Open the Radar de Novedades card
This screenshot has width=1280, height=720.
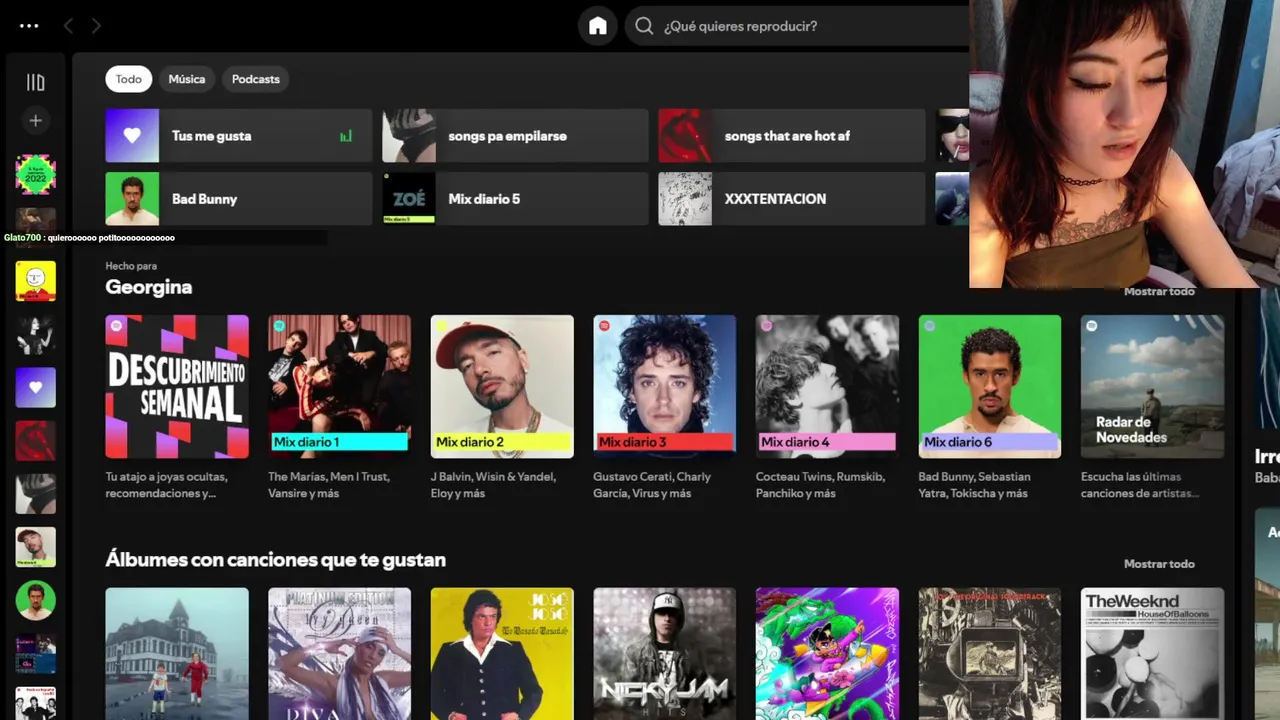[x=1152, y=387]
